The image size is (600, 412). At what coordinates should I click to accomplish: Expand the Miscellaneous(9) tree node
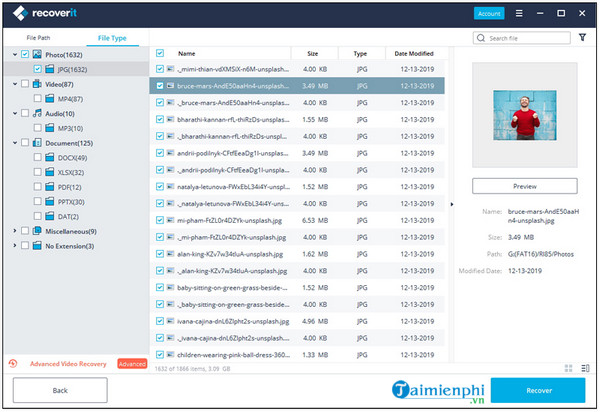click(x=13, y=231)
